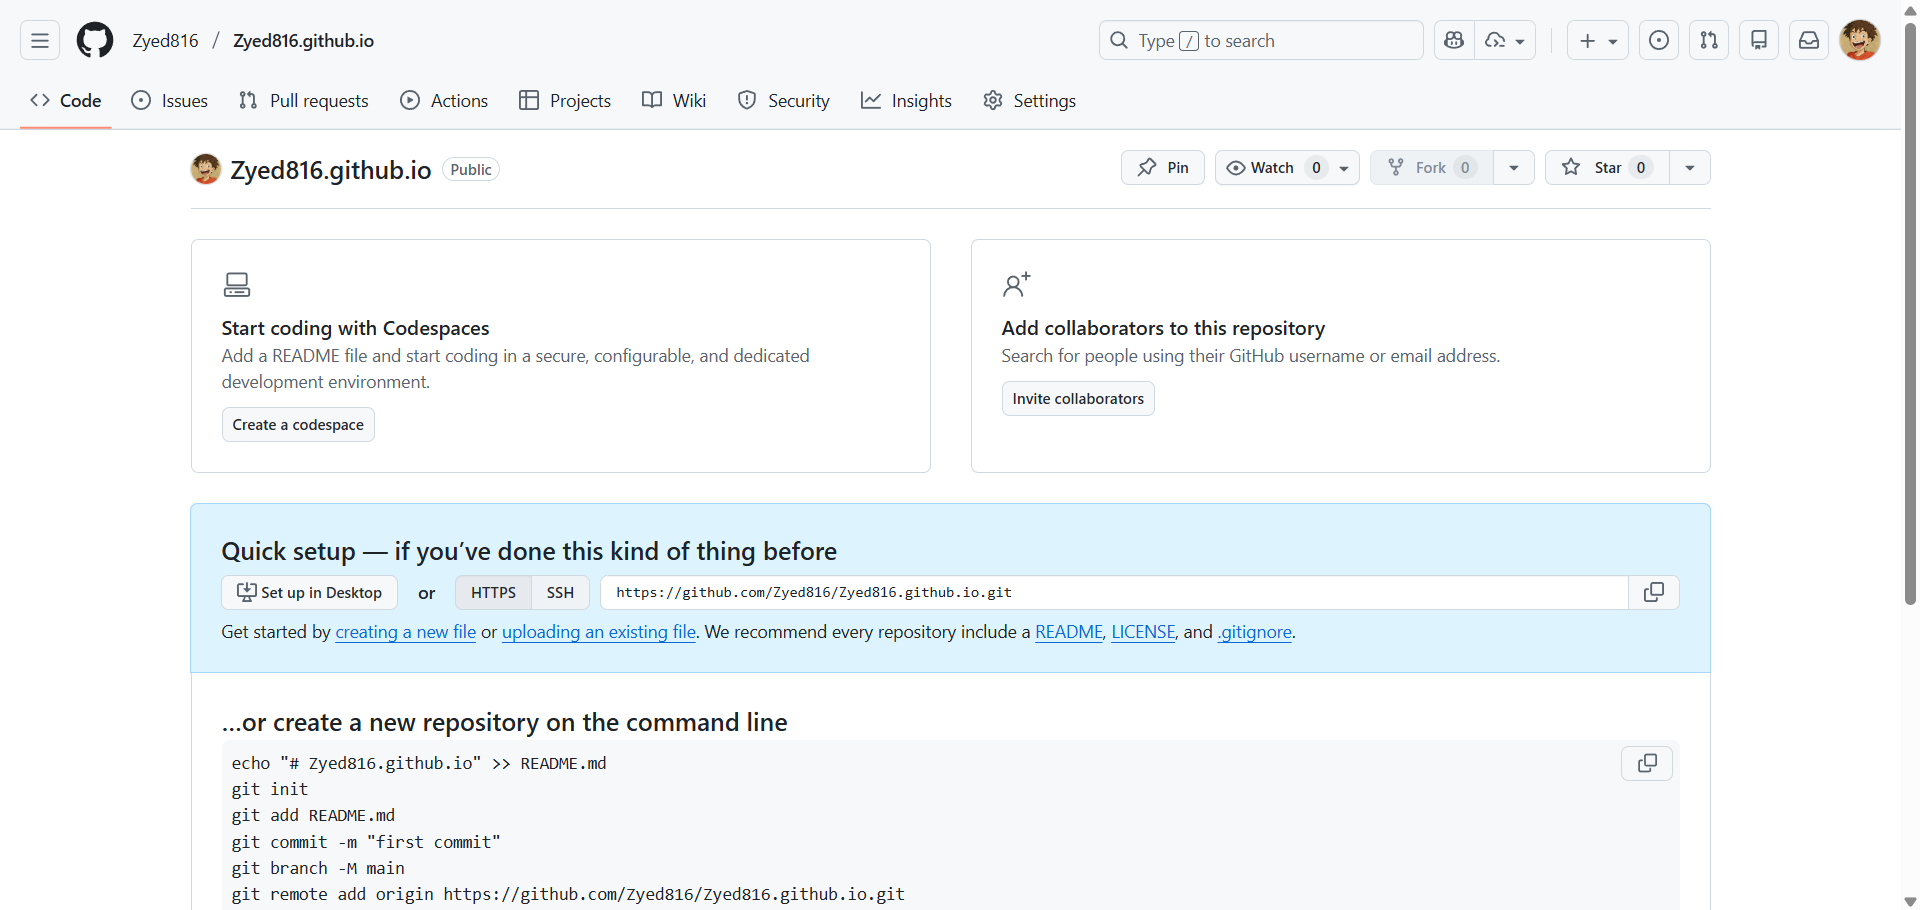The height and width of the screenshot is (910, 1920).
Task: Go to GitHub homepage via Octocat logo
Action: click(95, 41)
